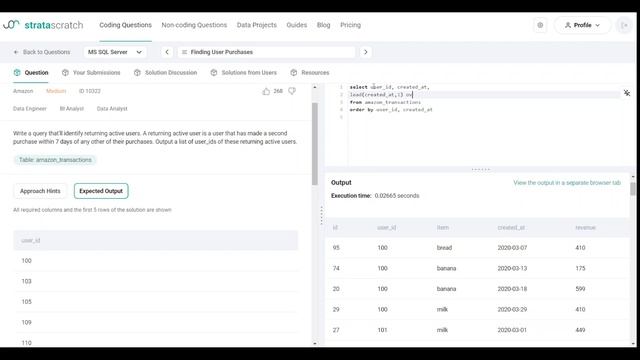Click the 2020-03-29 date cell
This screenshot has height=360, width=640.
click(x=512, y=309)
